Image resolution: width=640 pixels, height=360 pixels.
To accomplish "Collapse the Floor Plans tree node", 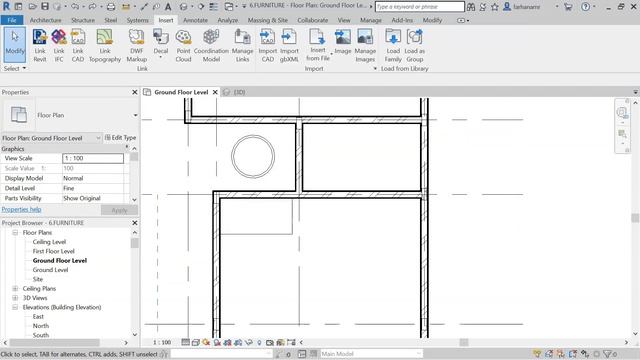I will [x=15, y=232].
